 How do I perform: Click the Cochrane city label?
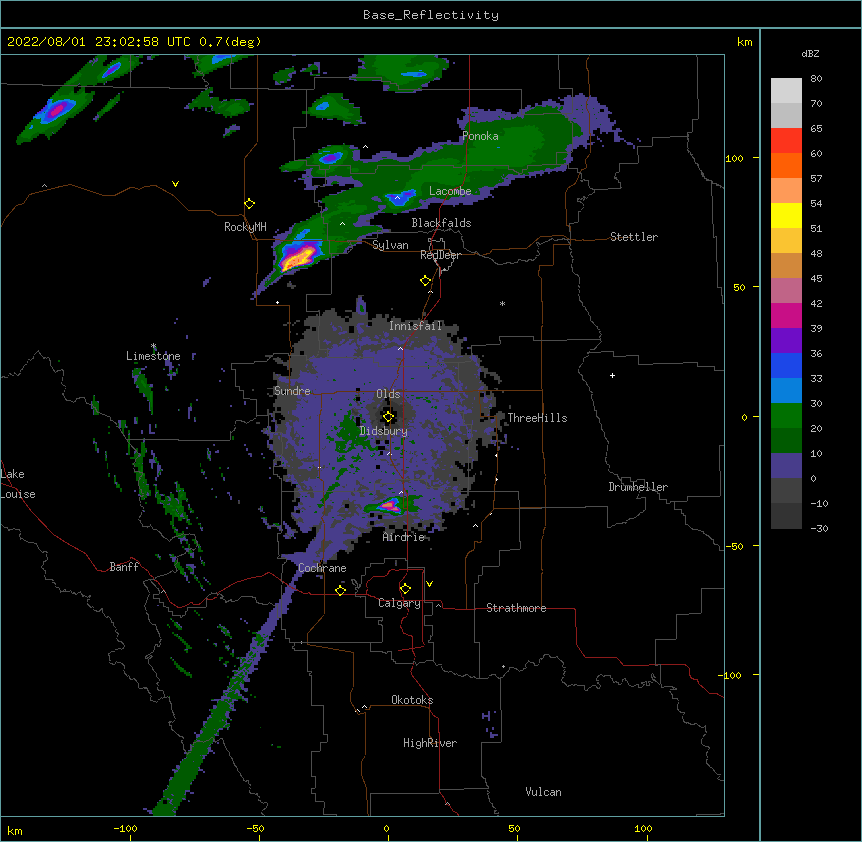(x=322, y=568)
